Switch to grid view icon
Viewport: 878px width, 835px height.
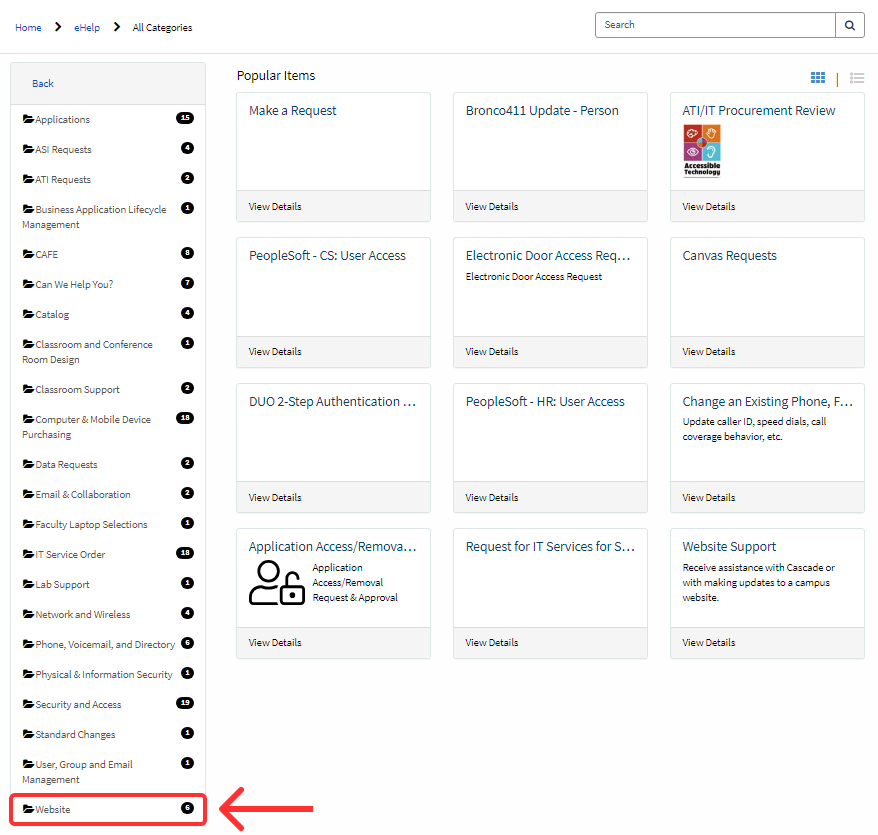coord(818,78)
